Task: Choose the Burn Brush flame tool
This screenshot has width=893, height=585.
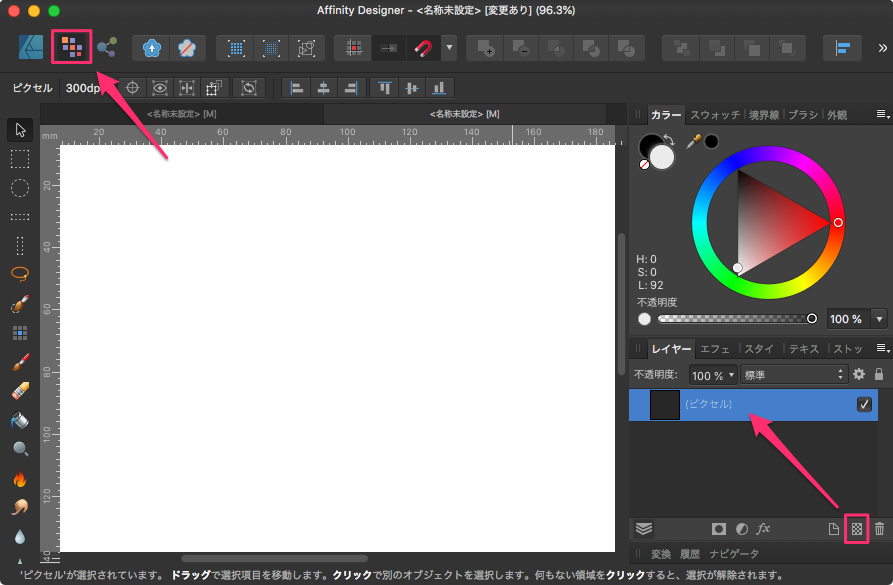Action: 20,479
